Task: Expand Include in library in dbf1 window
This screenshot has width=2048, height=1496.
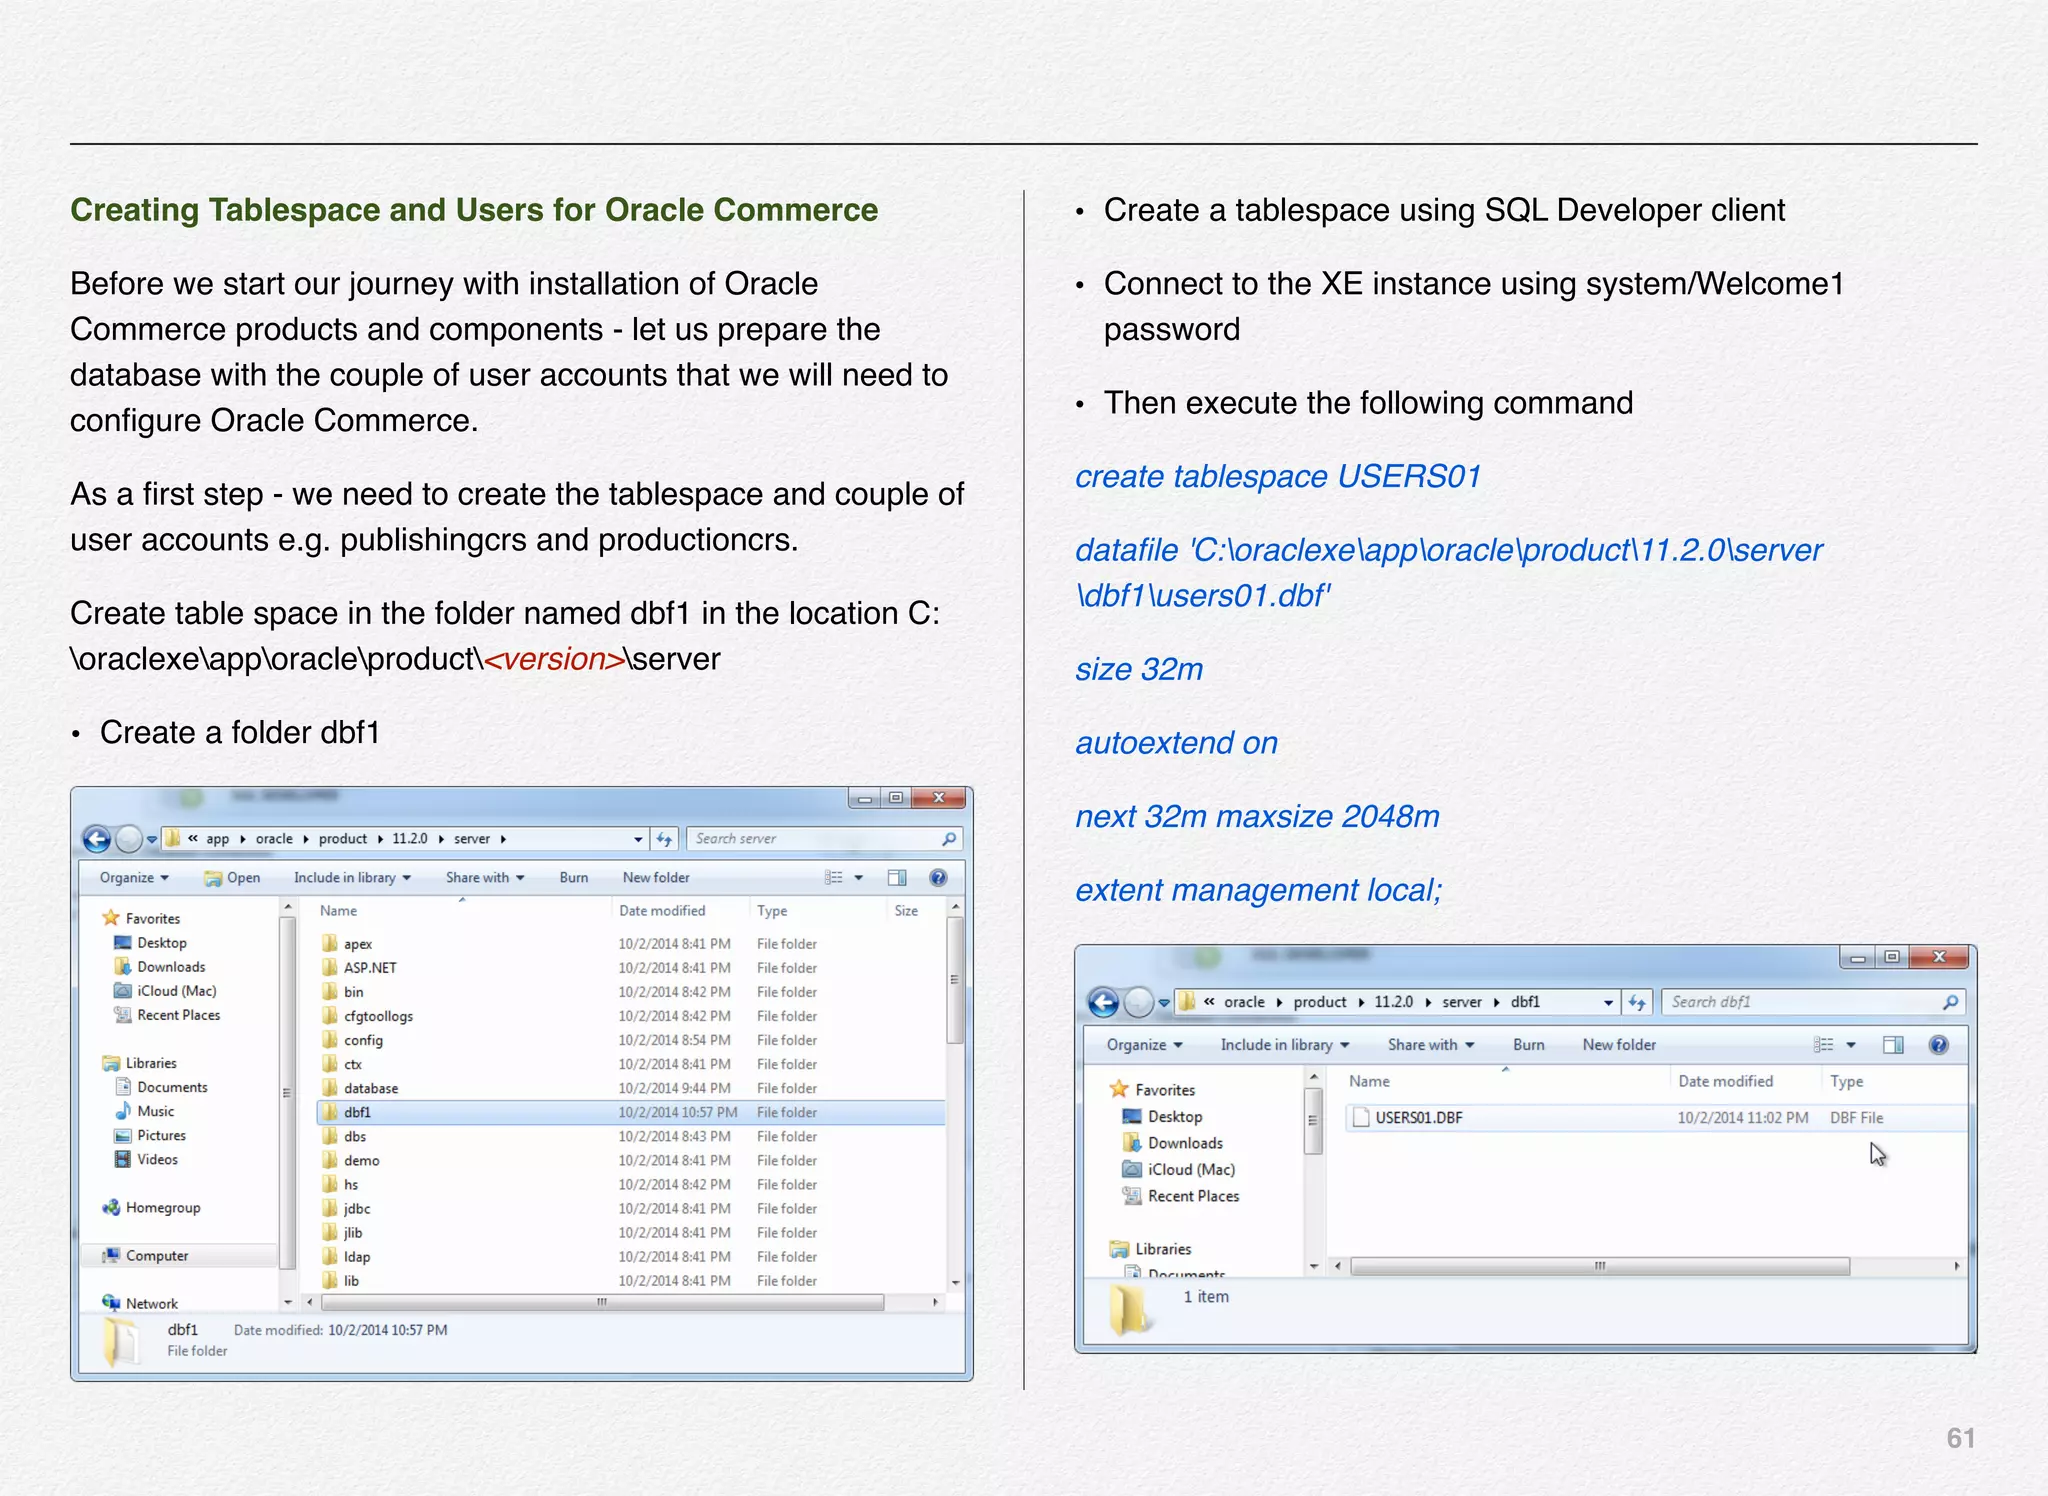Action: pos(1284,1044)
